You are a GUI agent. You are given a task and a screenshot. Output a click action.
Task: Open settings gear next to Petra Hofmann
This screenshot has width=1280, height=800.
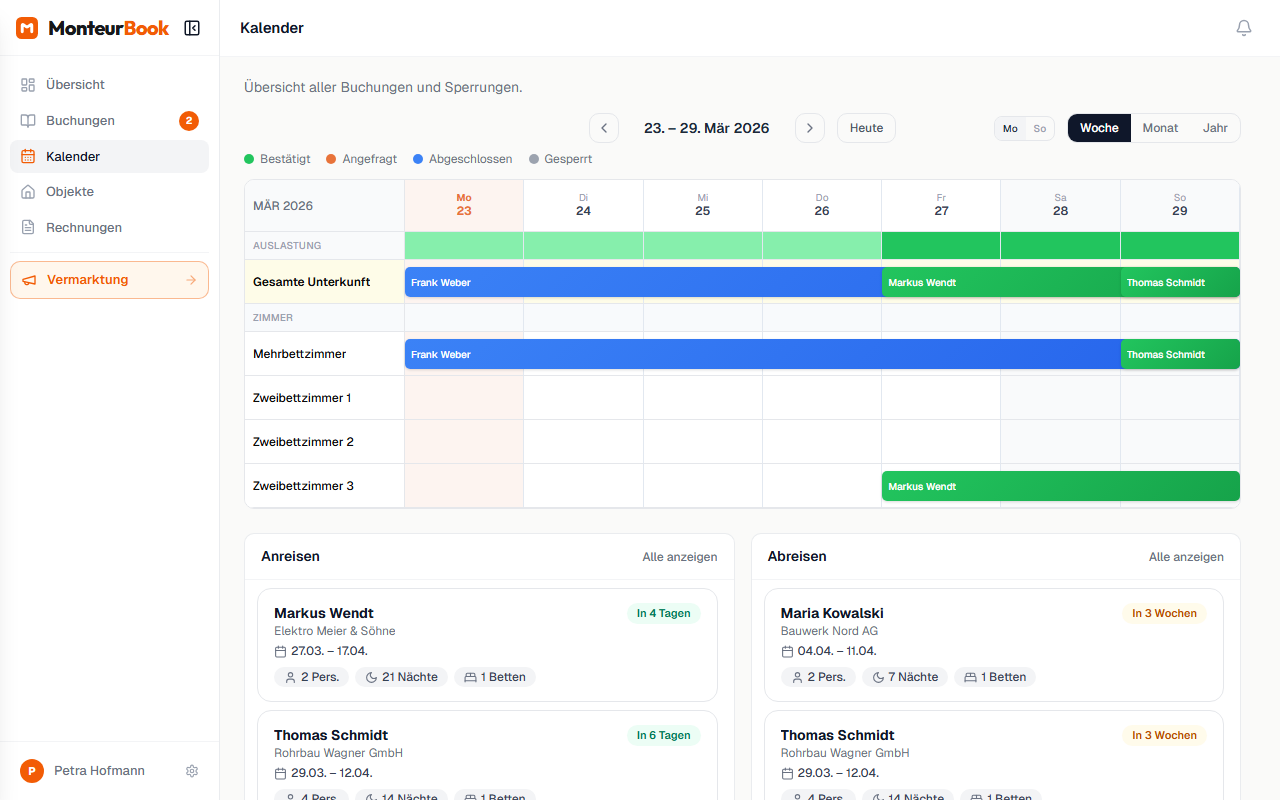(192, 771)
